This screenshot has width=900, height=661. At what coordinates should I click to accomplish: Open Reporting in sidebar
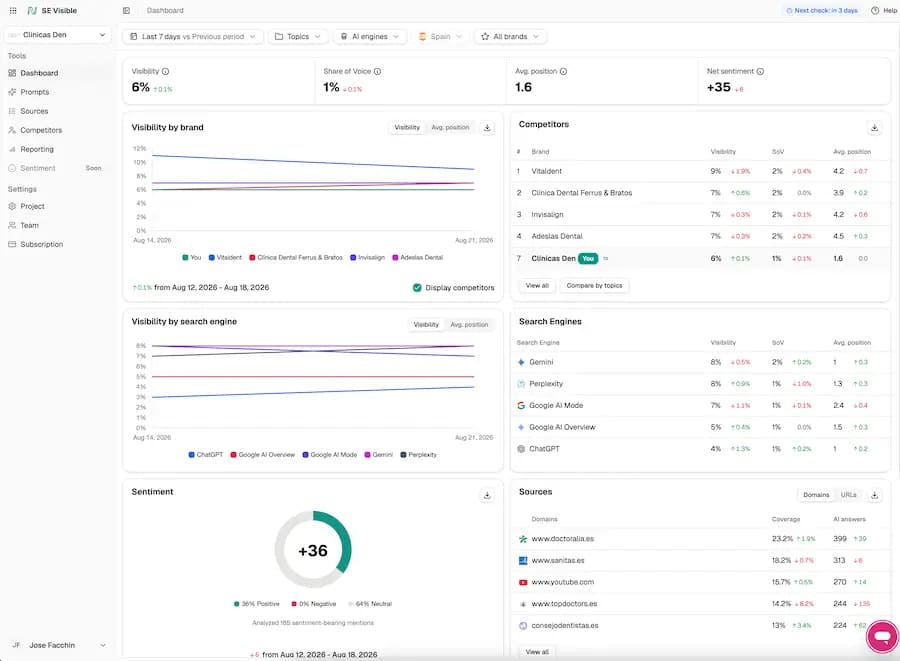[x=37, y=149]
